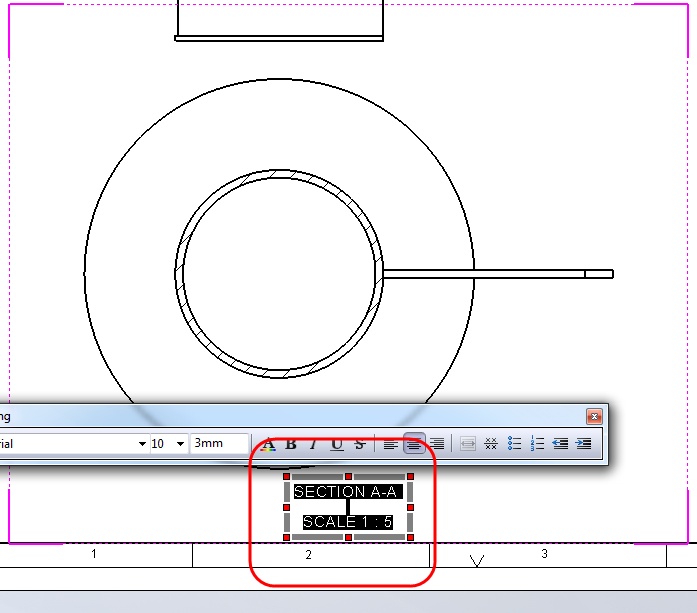Screen dimensions: 697x613
Task: Apply a bulleted list
Action: [514, 444]
